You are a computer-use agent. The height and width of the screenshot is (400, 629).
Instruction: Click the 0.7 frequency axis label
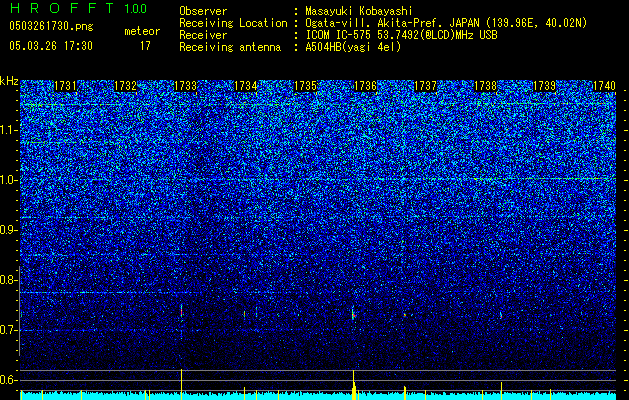coord(8,330)
